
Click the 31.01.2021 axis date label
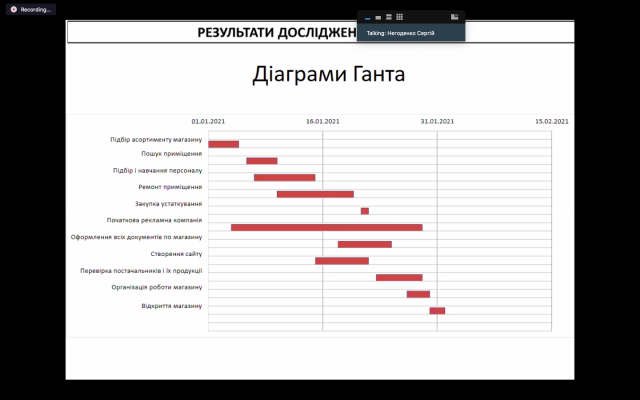tap(437, 121)
